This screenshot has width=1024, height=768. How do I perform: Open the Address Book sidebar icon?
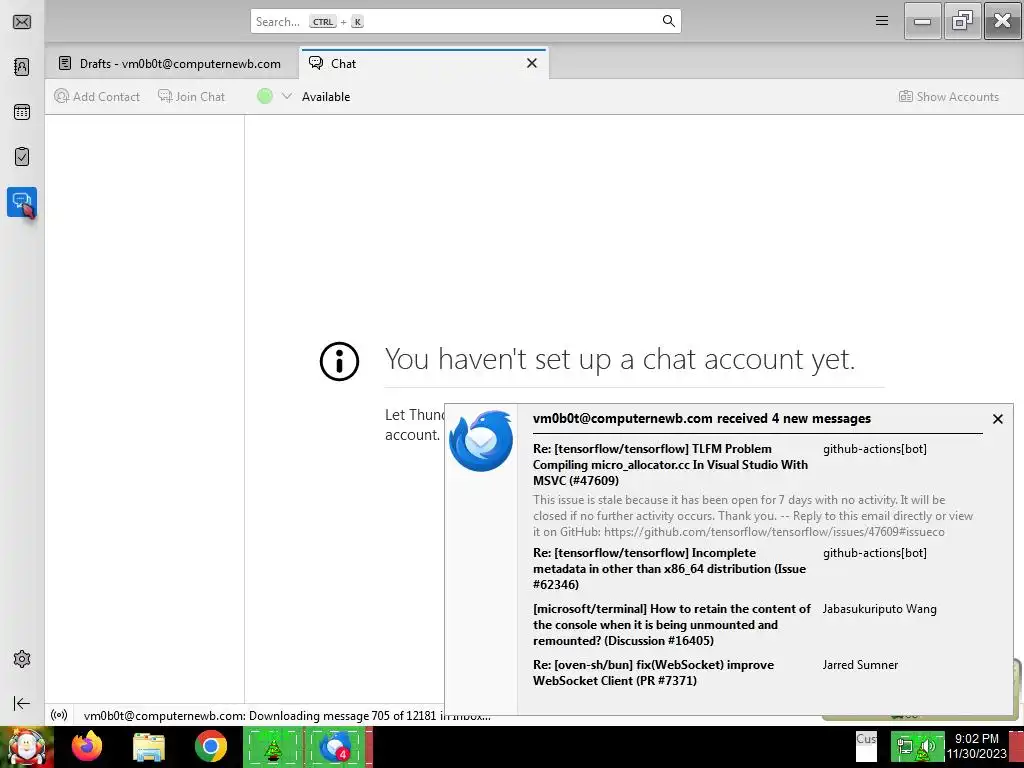coord(22,67)
